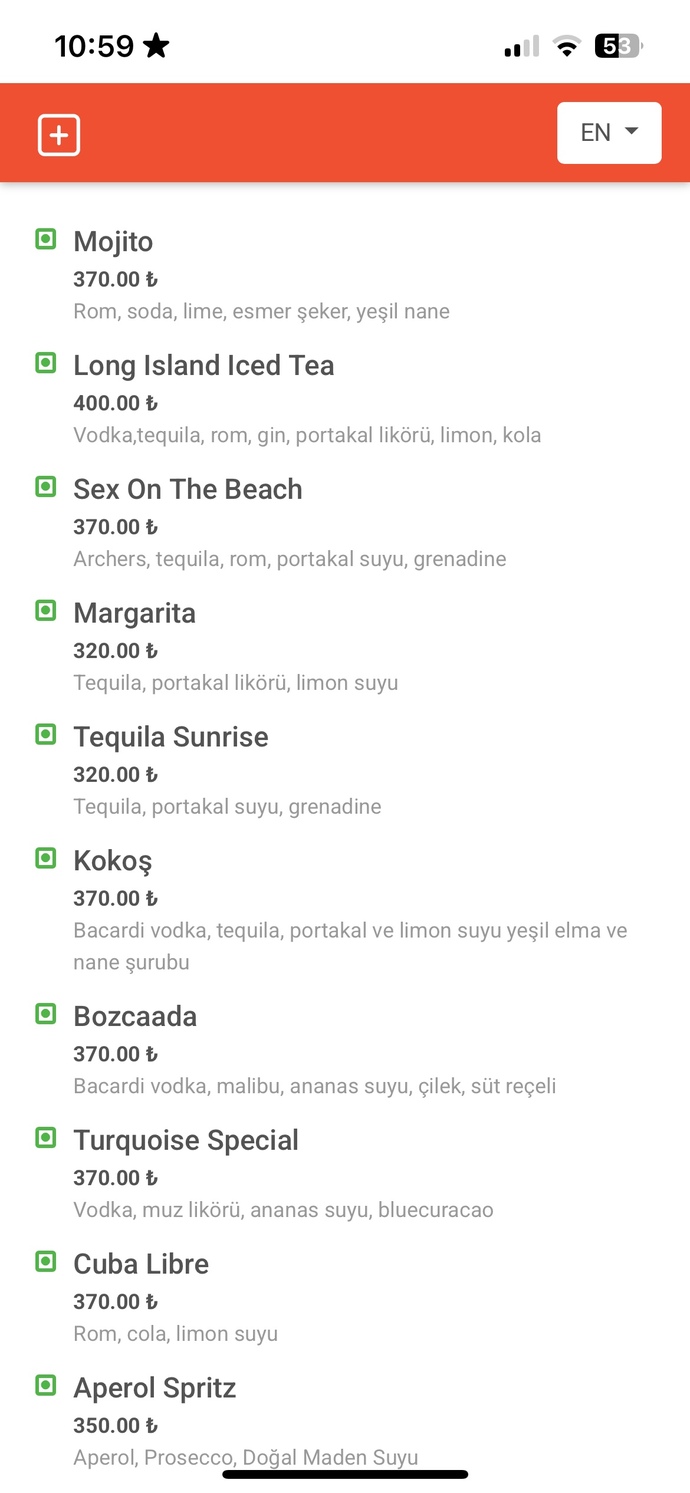The image size is (690, 1493).
Task: Tap the green icon beside Margarita
Action: coord(46,610)
